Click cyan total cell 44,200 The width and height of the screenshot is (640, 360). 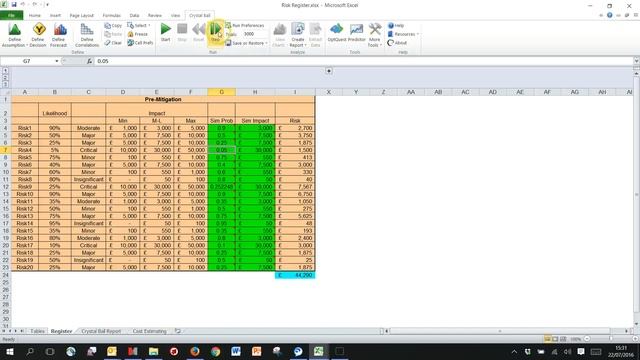point(295,275)
